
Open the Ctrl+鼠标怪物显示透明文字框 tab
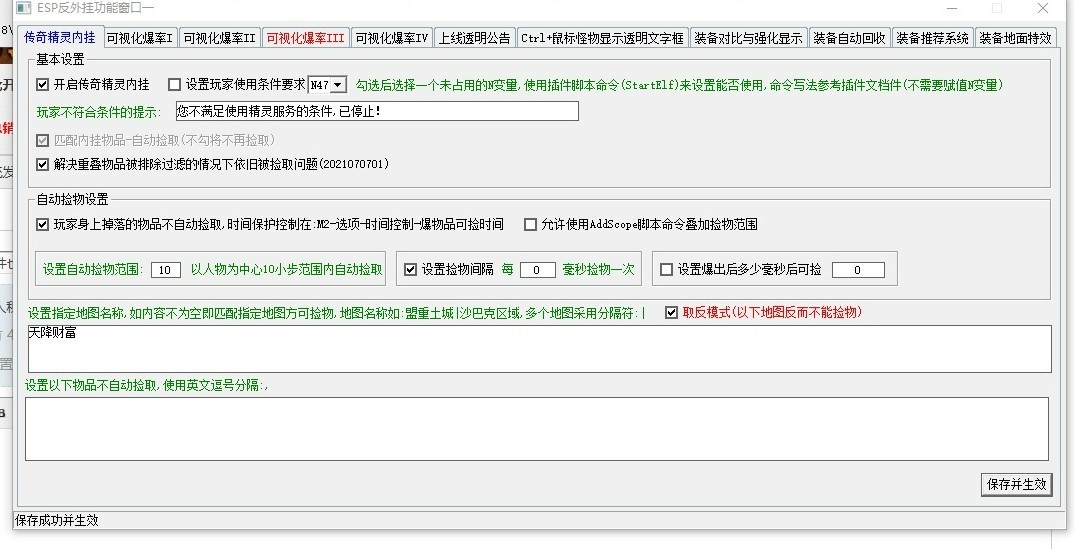[x=602, y=39]
